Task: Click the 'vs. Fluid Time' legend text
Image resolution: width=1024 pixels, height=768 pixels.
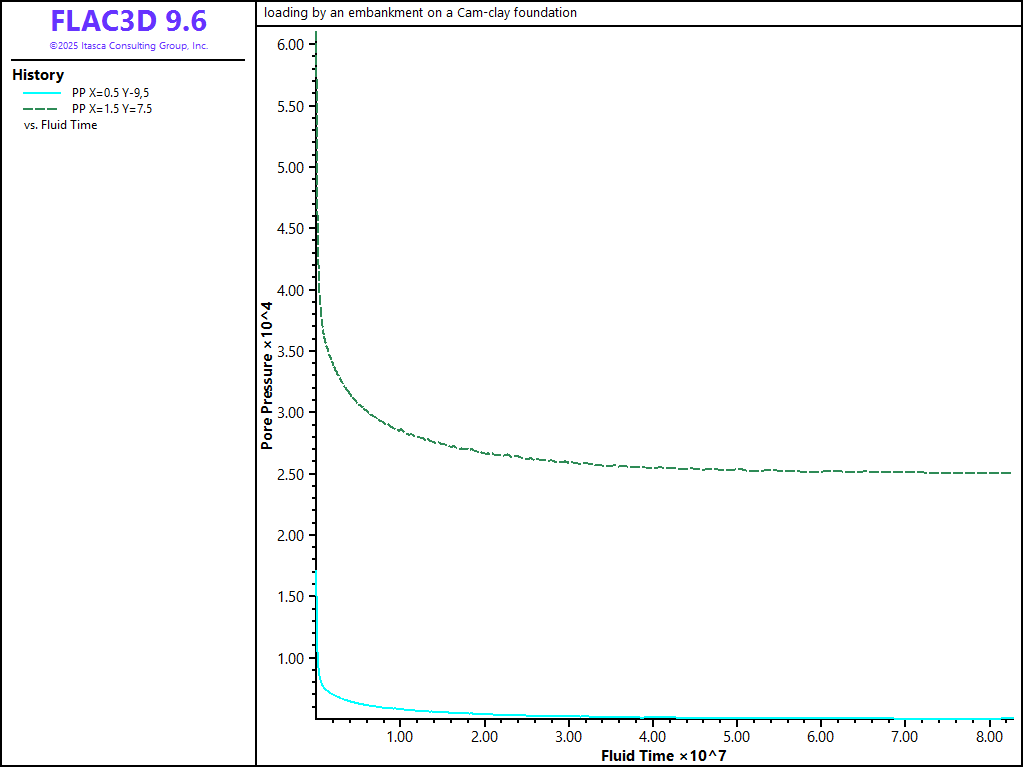Action: [x=60, y=125]
